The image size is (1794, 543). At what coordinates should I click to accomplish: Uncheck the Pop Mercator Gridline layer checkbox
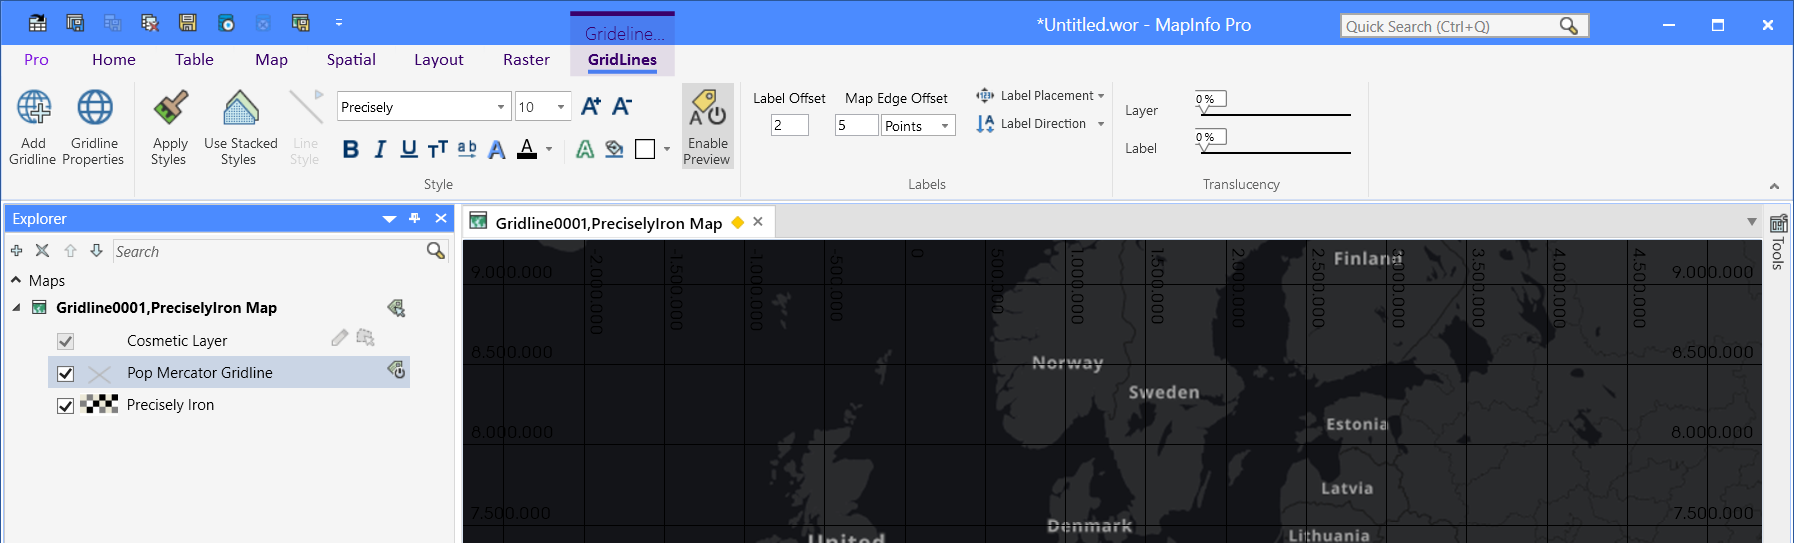point(65,373)
